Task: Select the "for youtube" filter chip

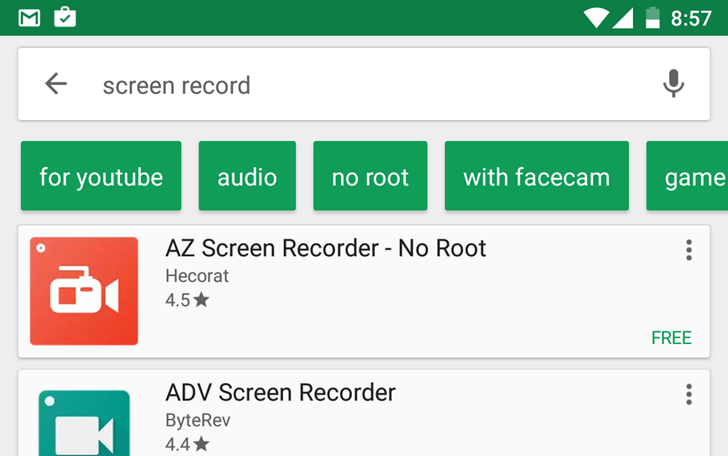Action: 101,176
